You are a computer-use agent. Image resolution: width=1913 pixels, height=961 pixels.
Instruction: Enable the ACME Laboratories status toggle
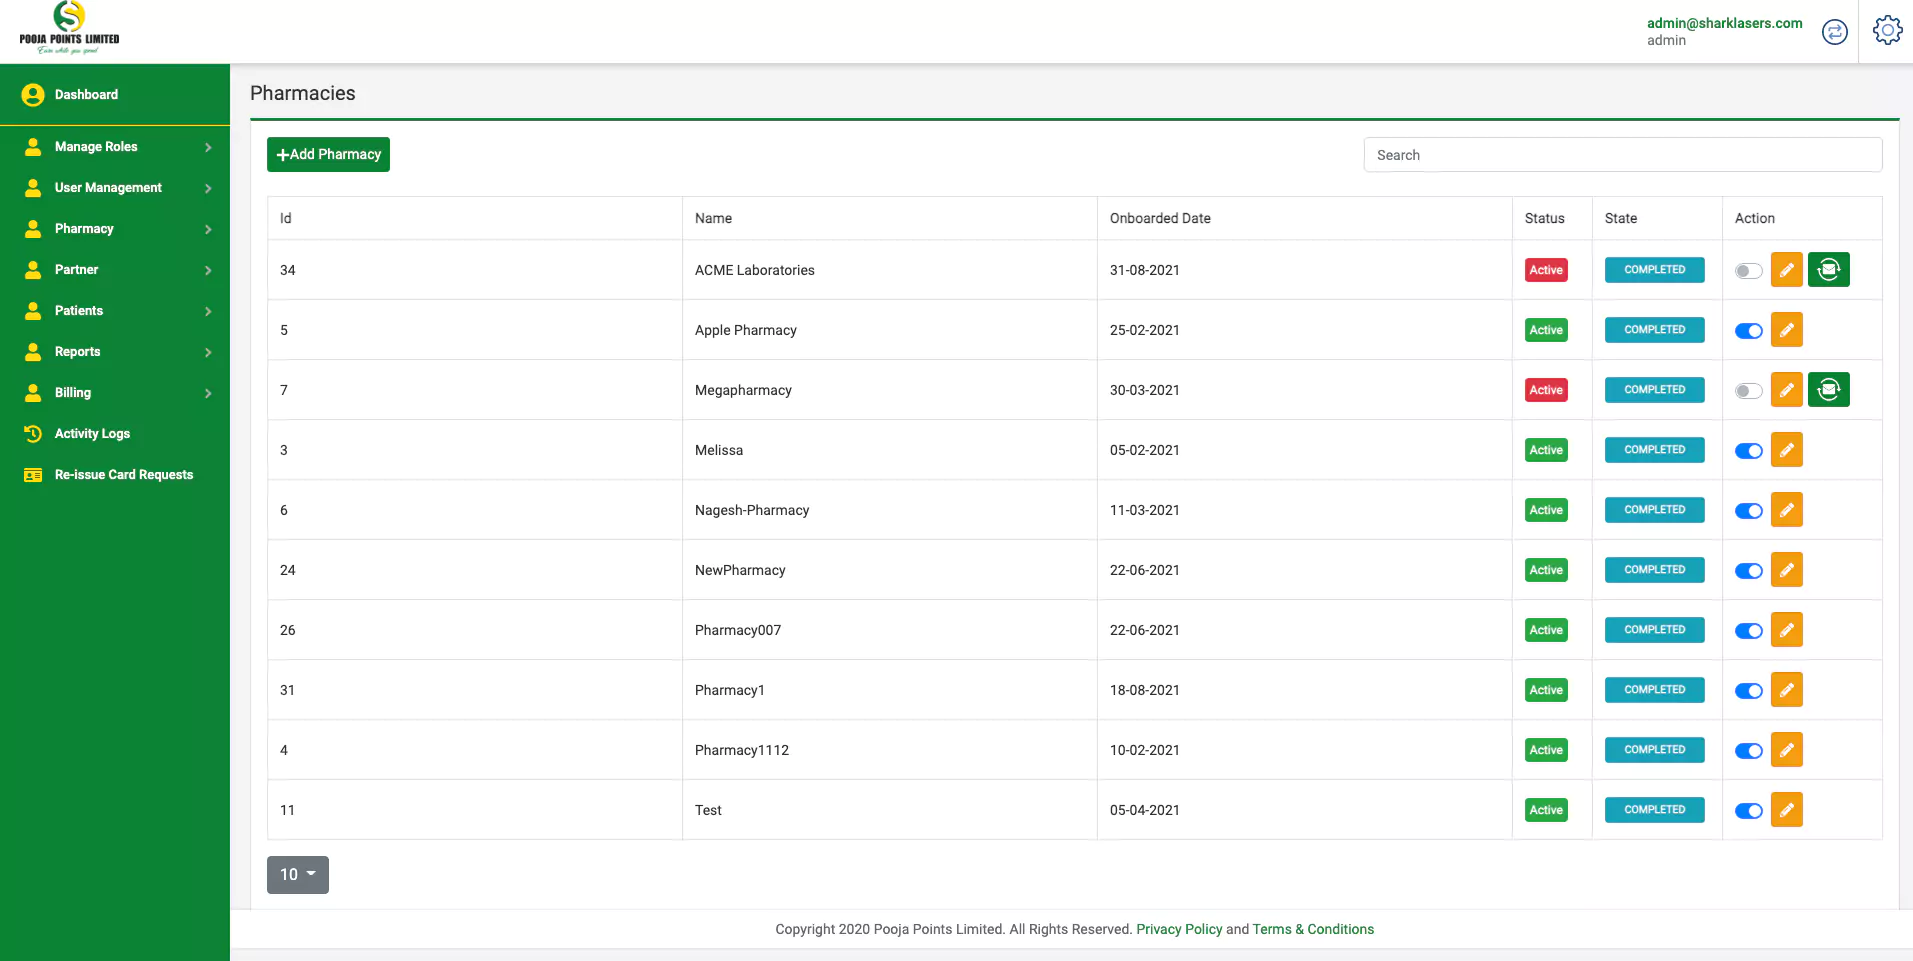(1748, 271)
